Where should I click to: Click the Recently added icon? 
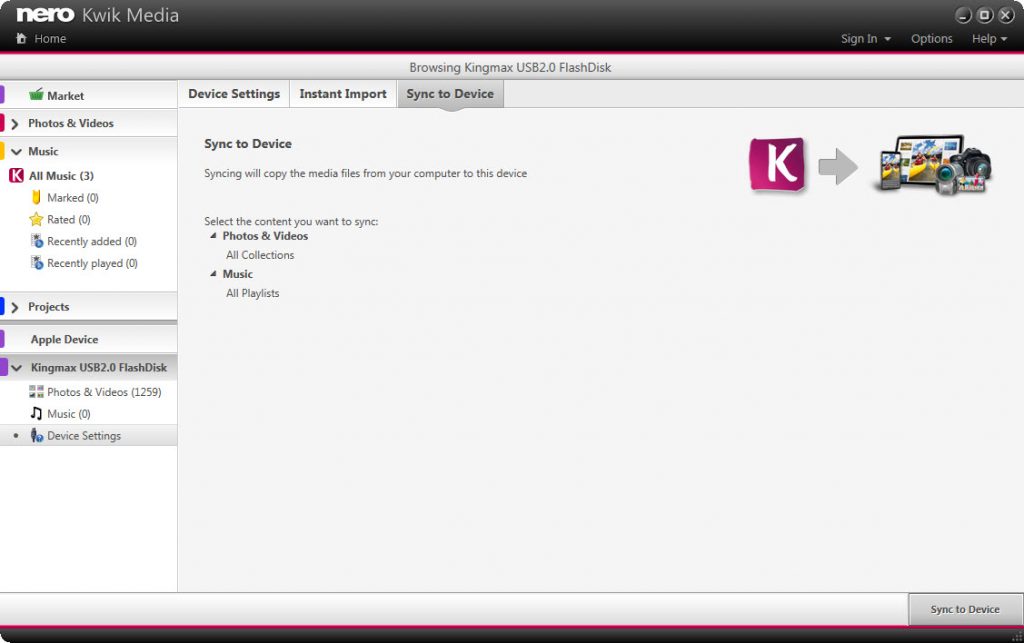pyautogui.click(x=37, y=241)
